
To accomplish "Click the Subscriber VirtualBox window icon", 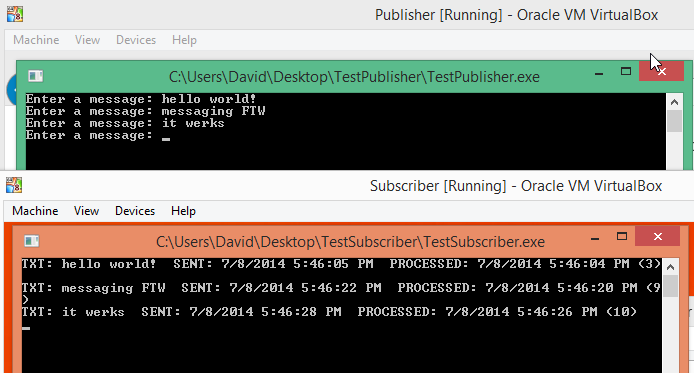I will 14,185.
